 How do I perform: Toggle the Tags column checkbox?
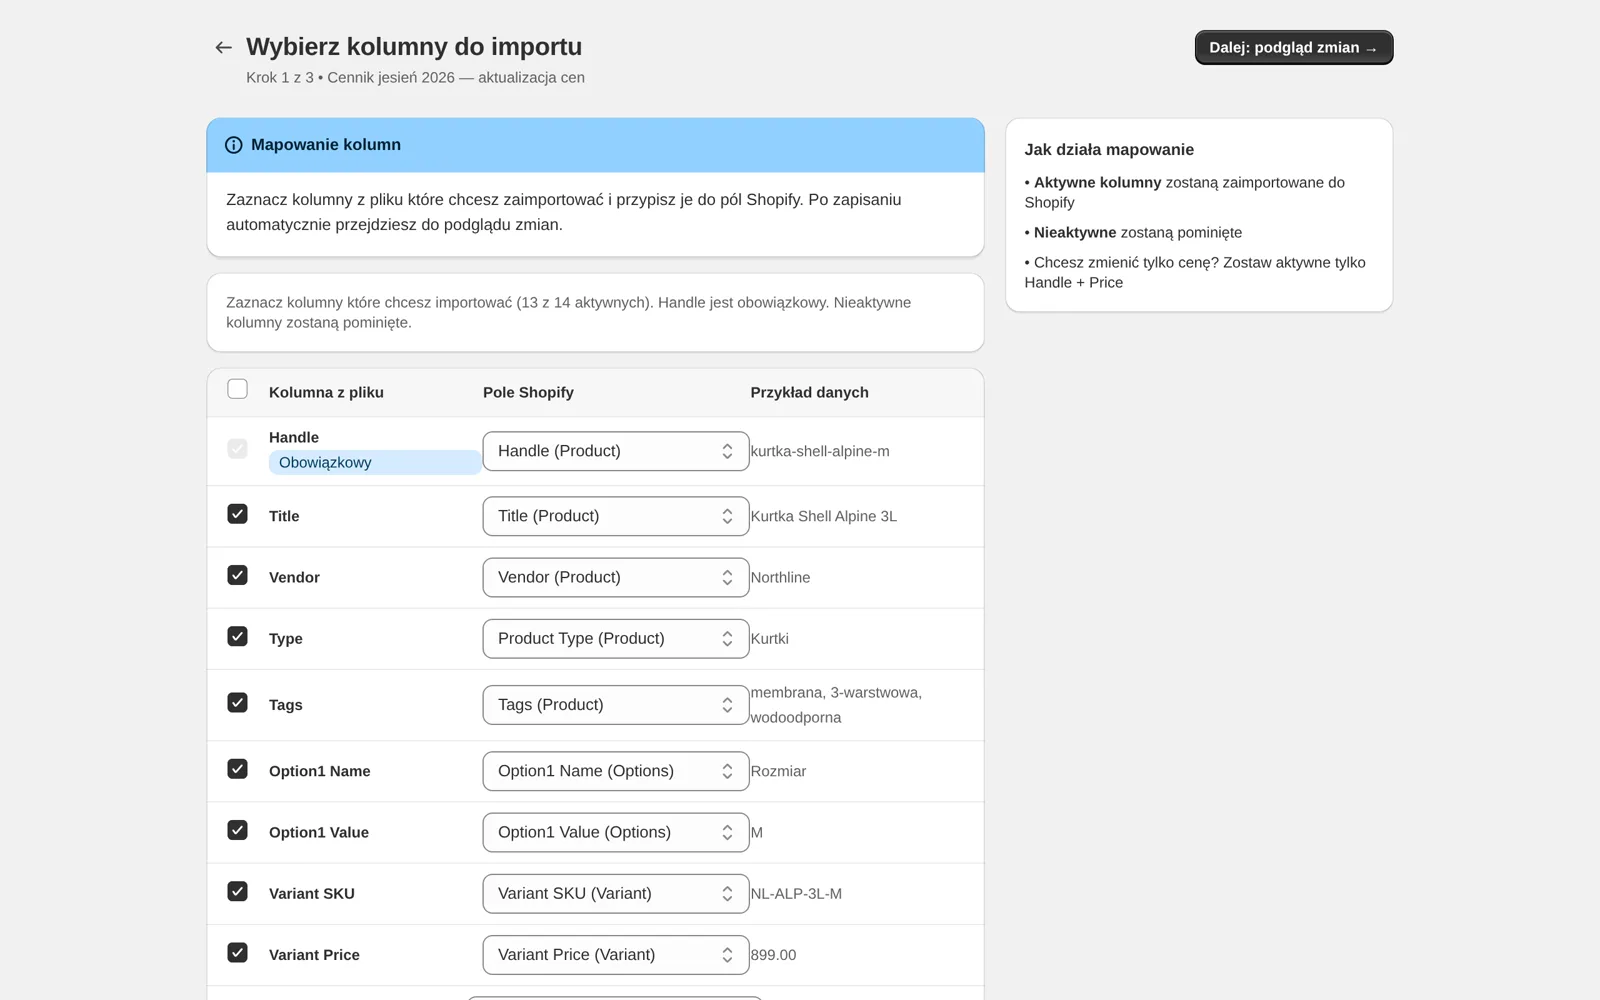click(237, 703)
